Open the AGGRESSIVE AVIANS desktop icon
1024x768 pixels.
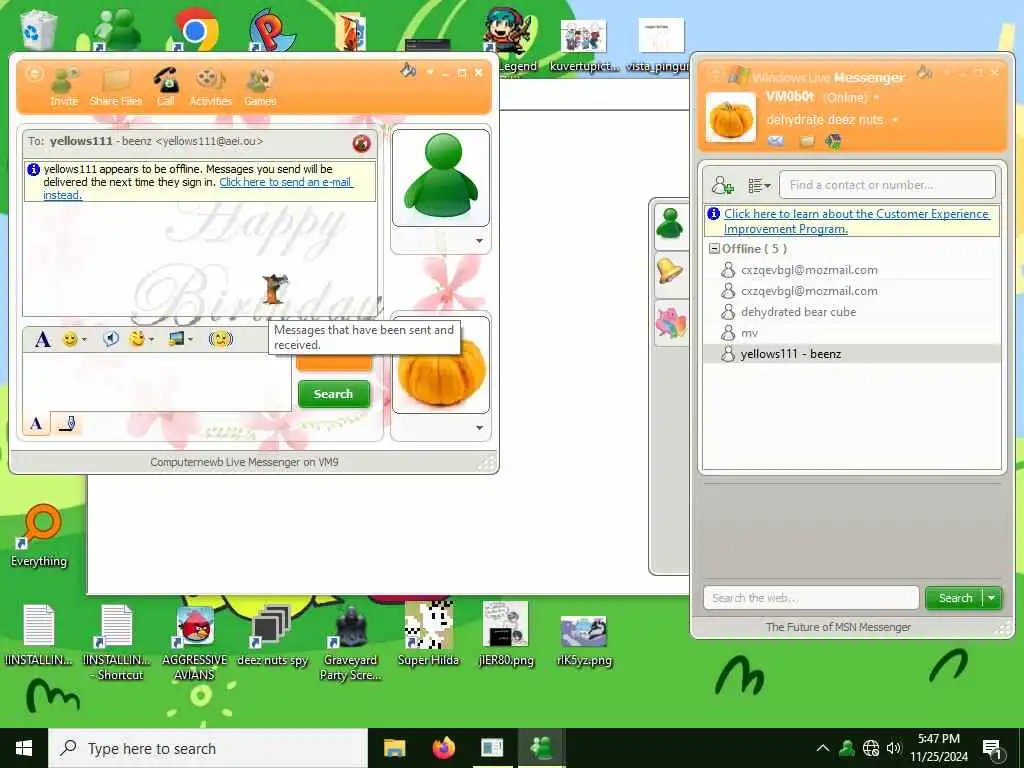195,641
